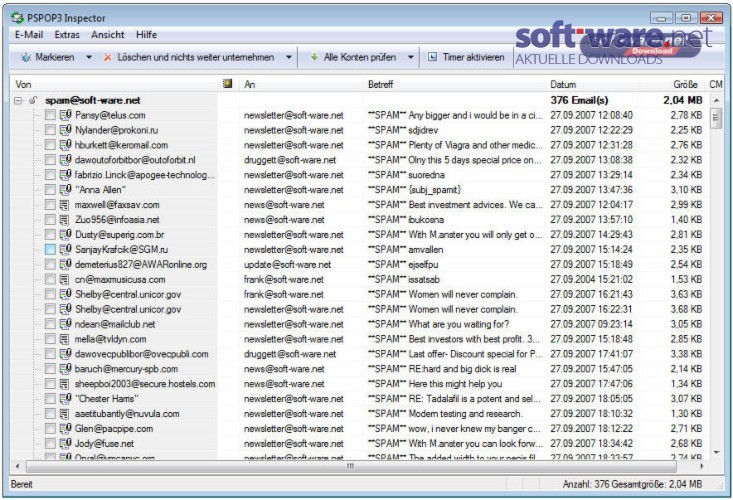
Task: Click the Timer aktivieren clock icon
Action: pyautogui.click(x=432, y=57)
